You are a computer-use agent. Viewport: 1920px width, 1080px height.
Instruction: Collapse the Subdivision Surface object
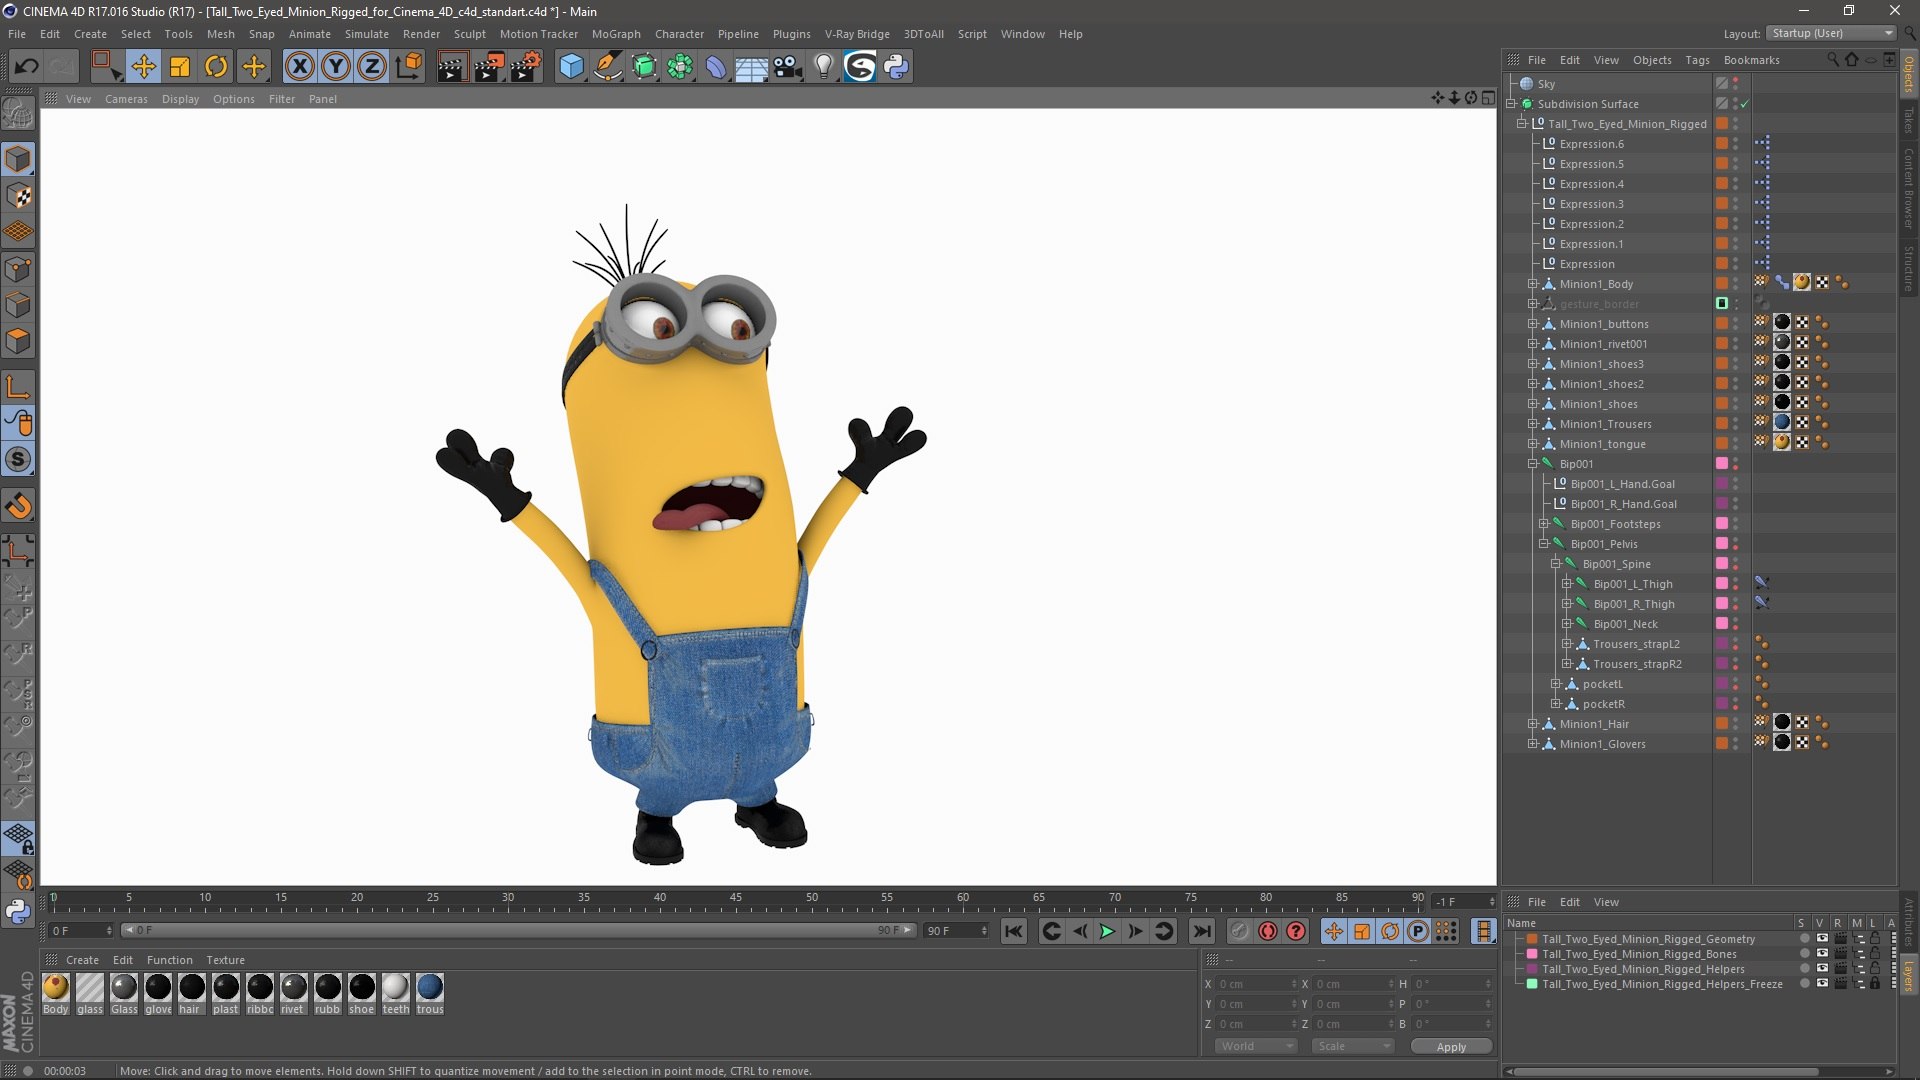point(1511,104)
